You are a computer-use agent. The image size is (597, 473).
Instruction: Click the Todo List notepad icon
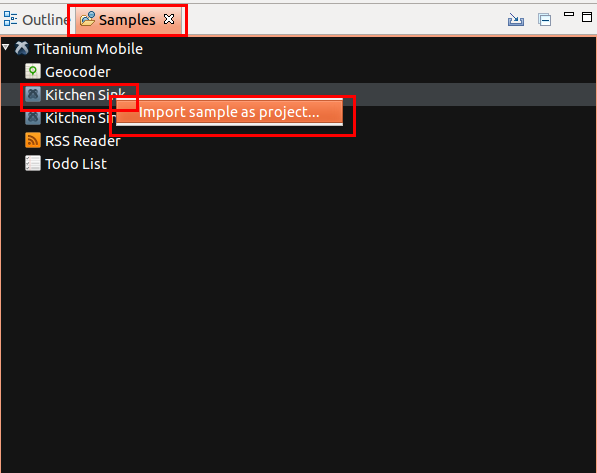click(33, 163)
